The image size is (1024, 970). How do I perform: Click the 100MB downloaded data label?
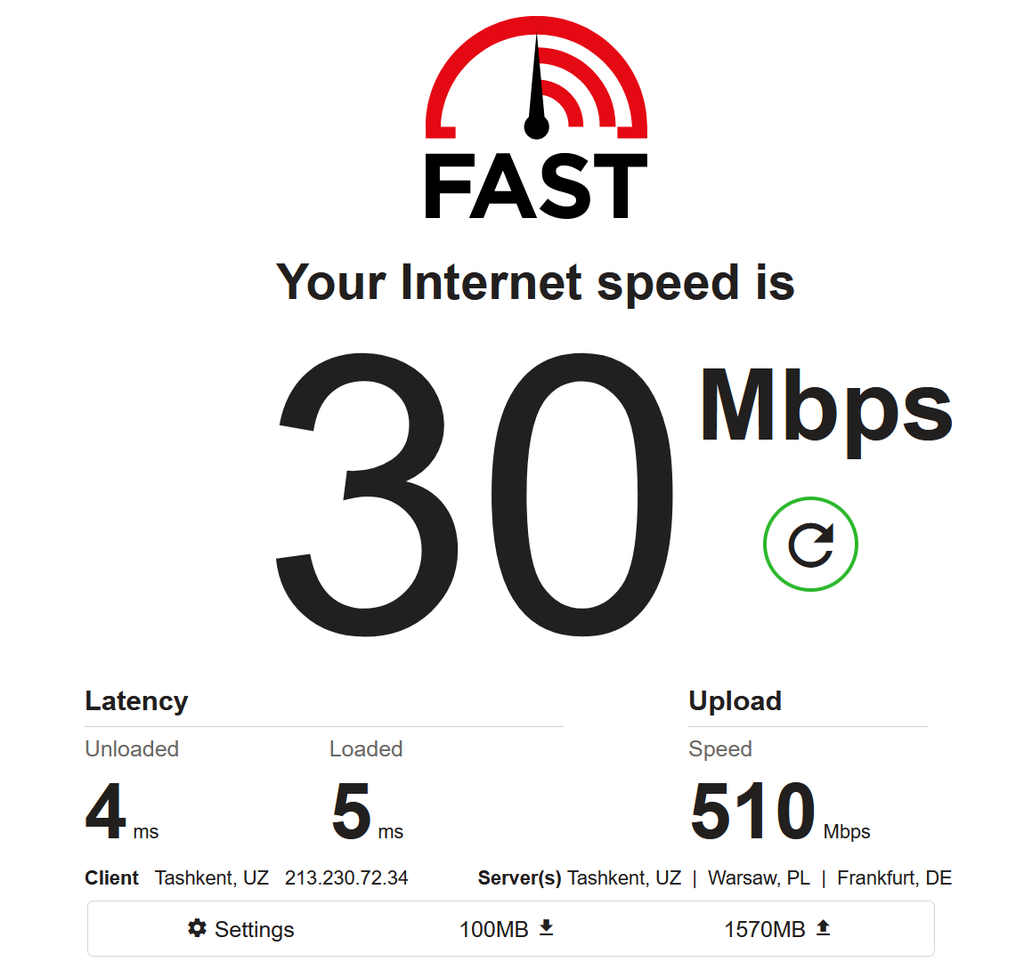coord(494,929)
